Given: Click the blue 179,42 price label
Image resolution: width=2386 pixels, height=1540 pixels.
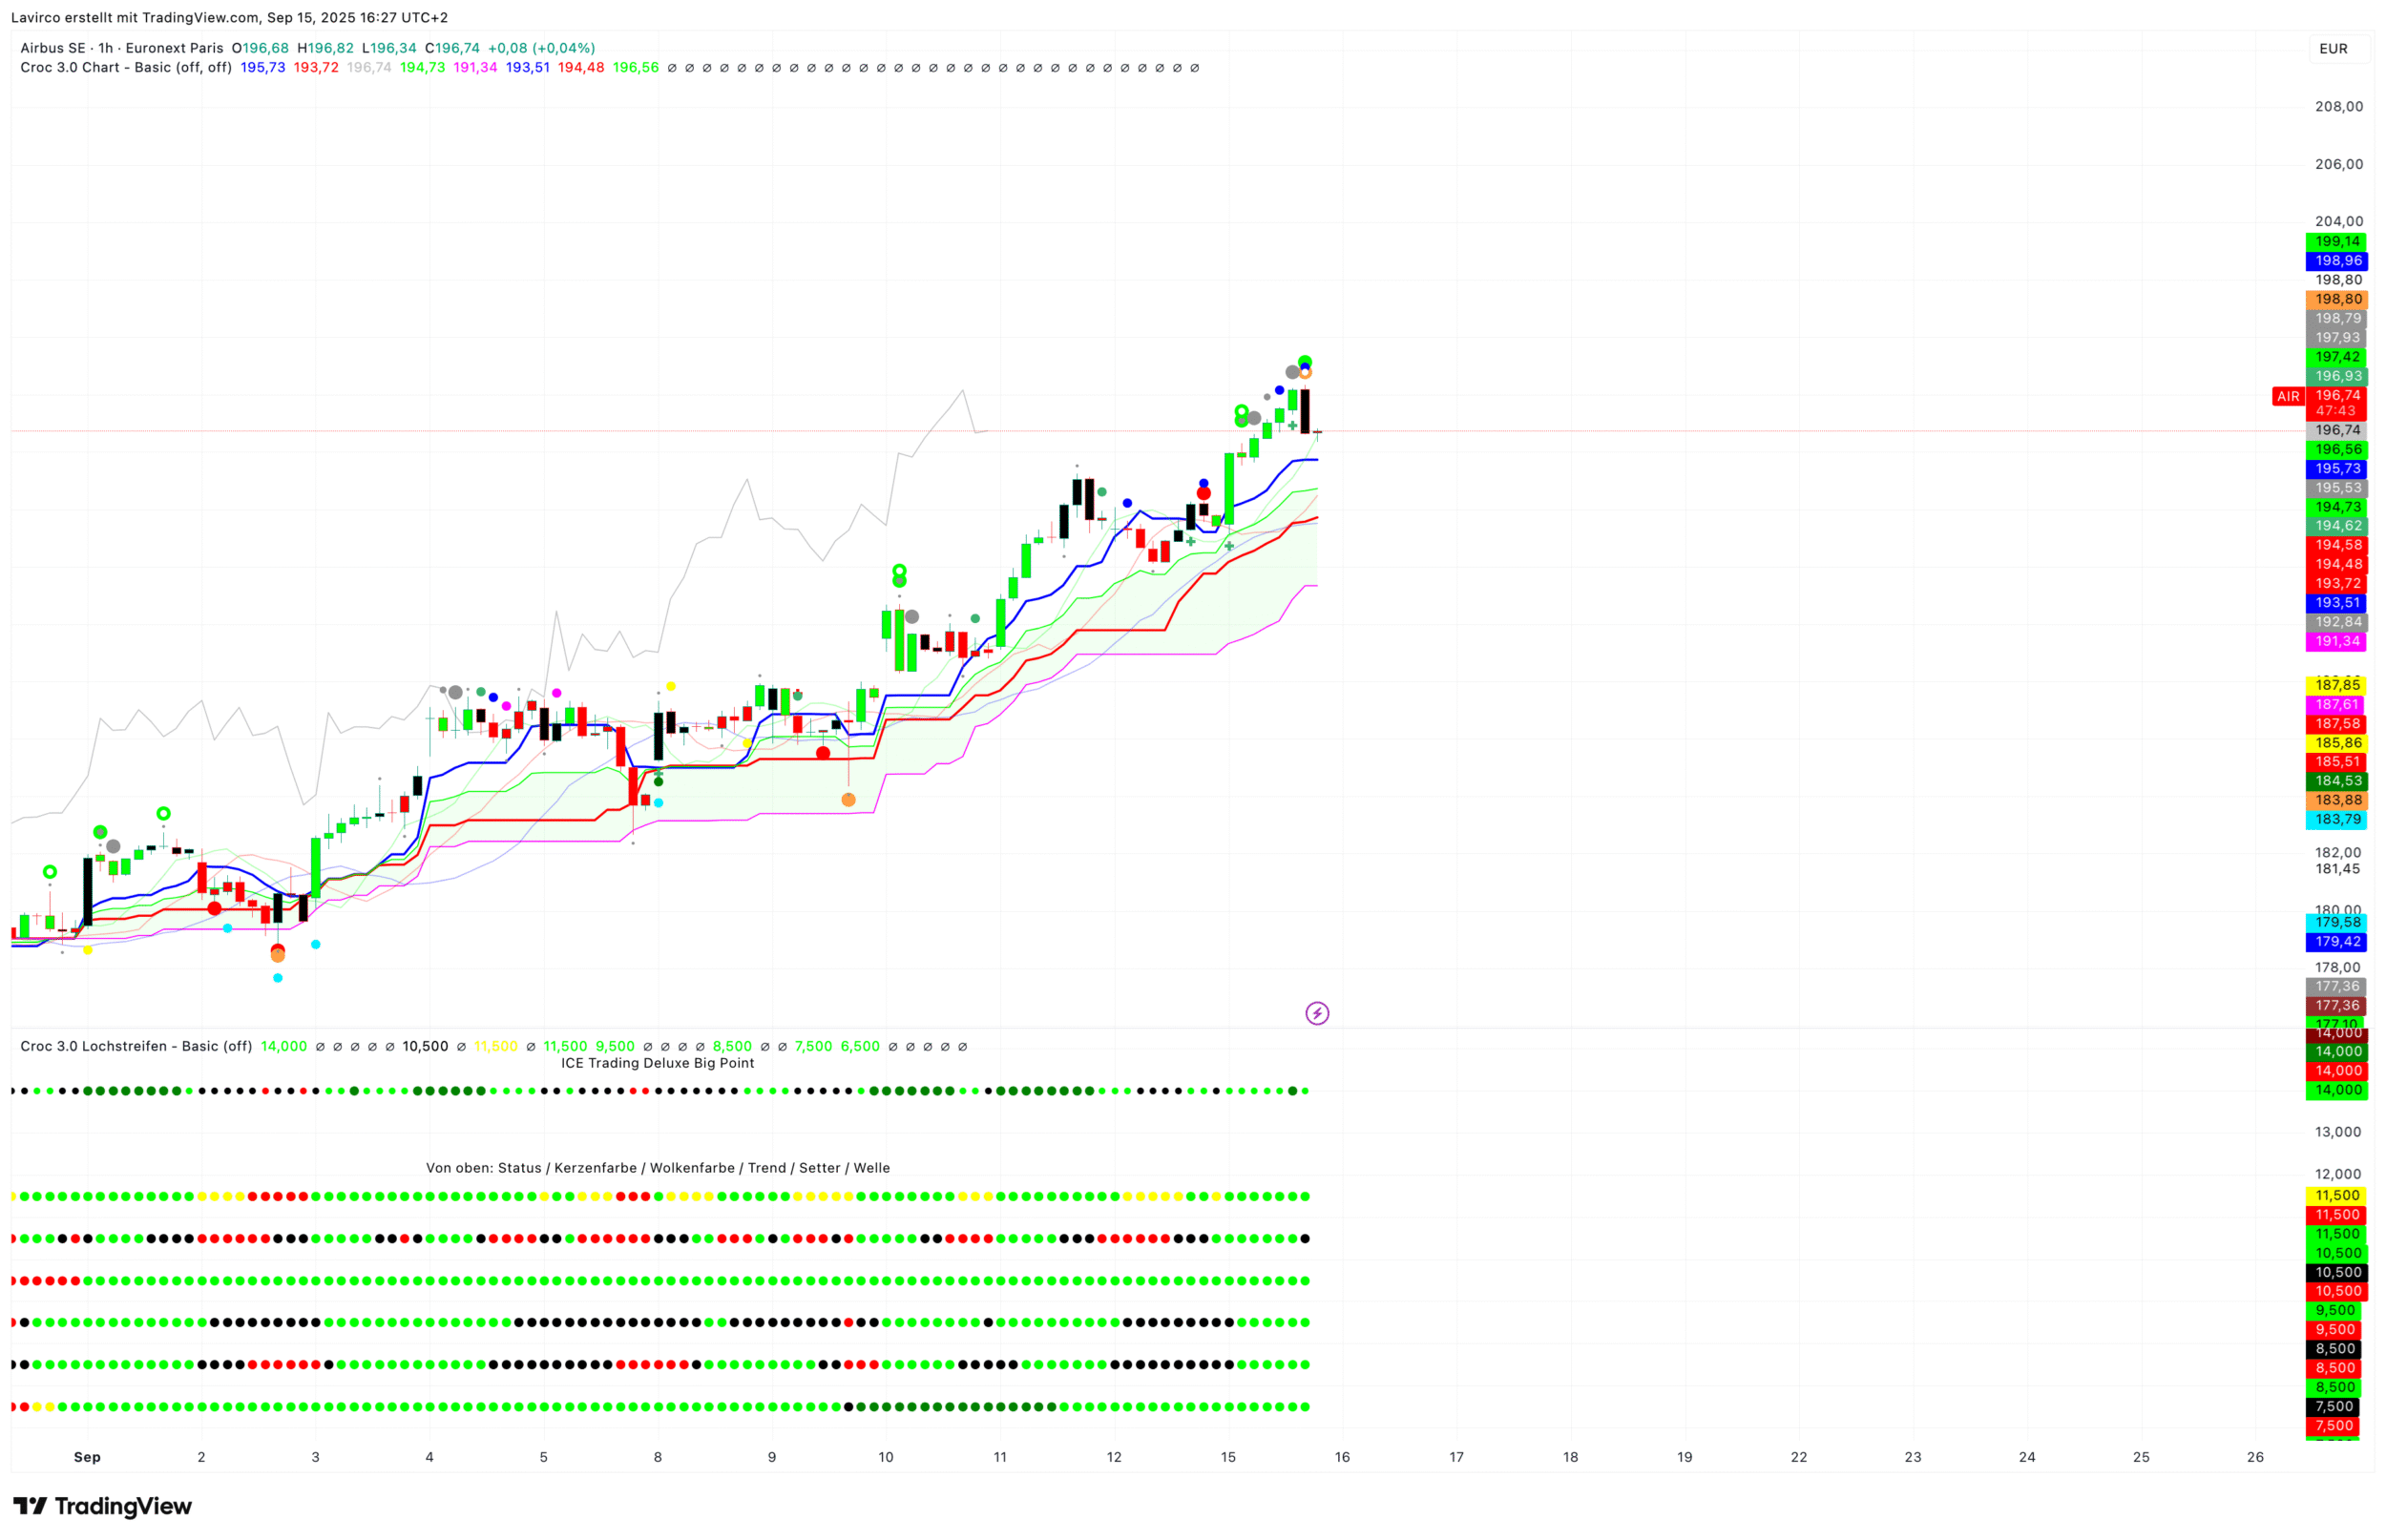Looking at the screenshot, I should (x=2337, y=942).
